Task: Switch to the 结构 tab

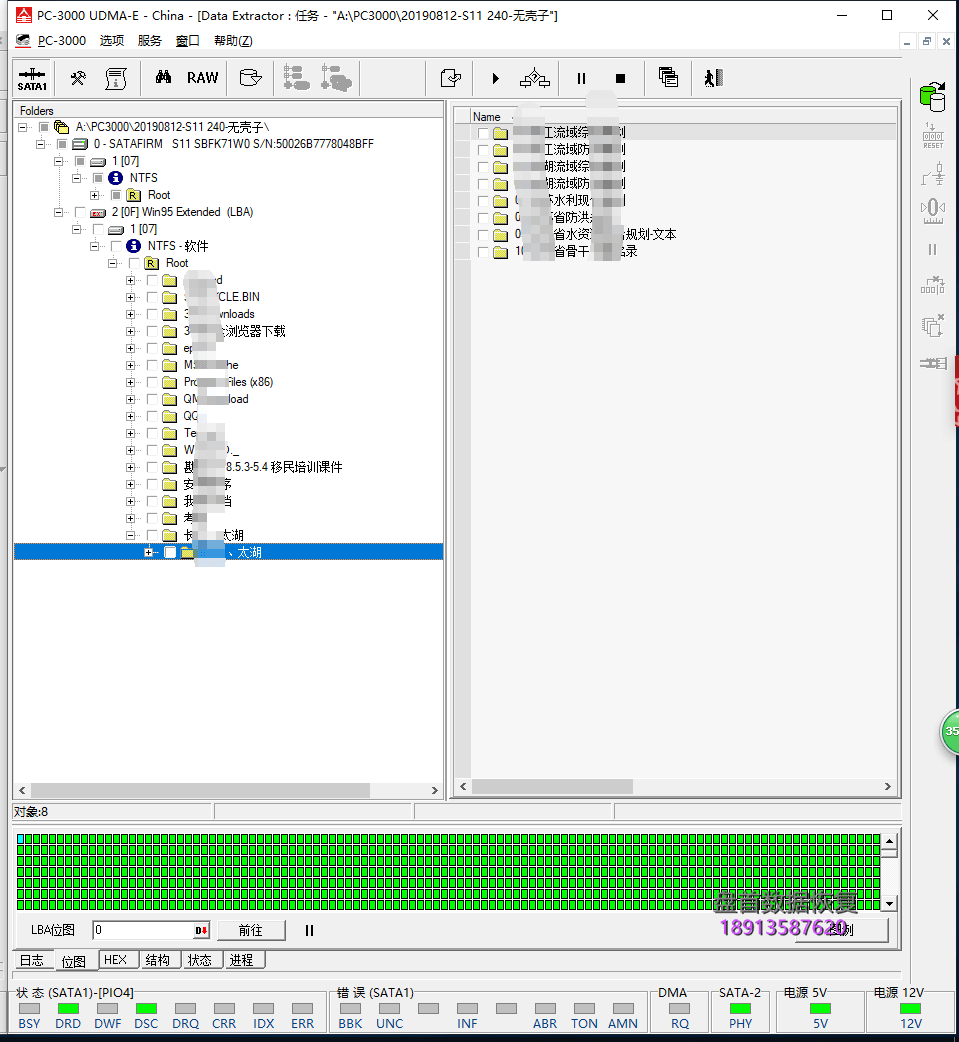Action: pos(158,960)
